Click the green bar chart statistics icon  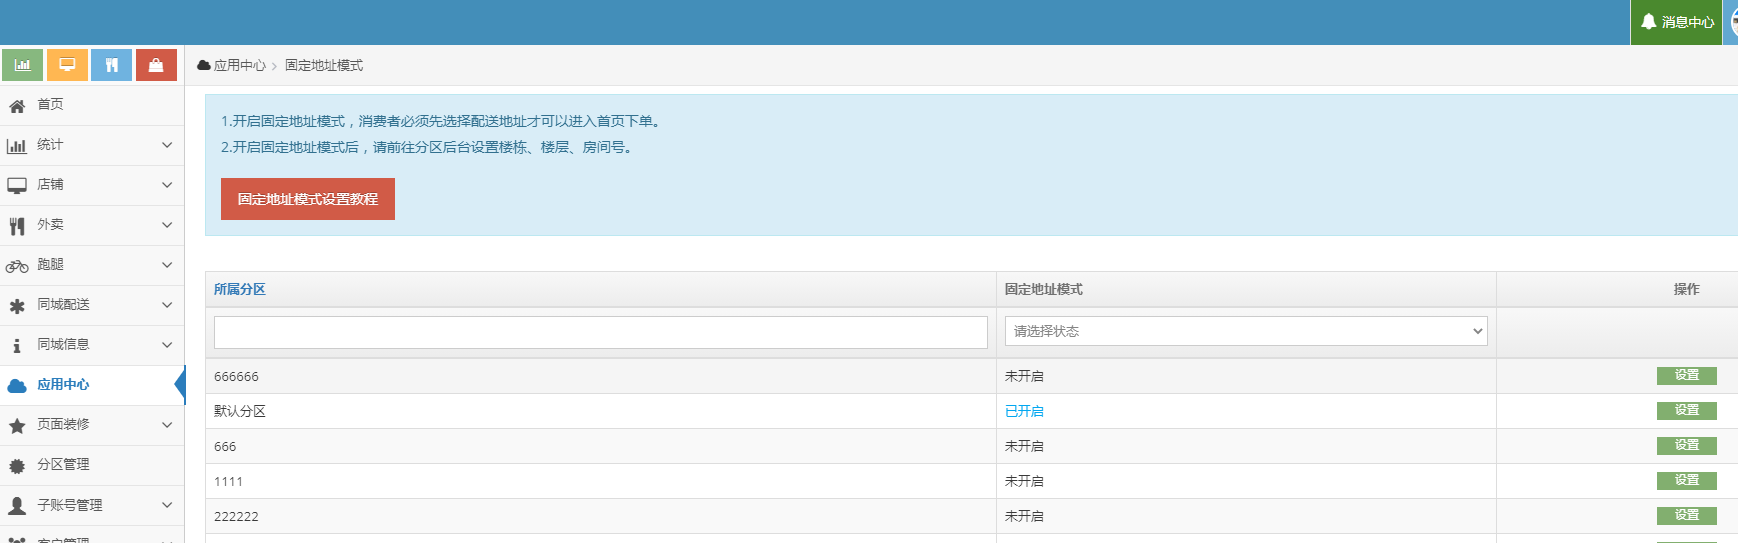click(22, 65)
